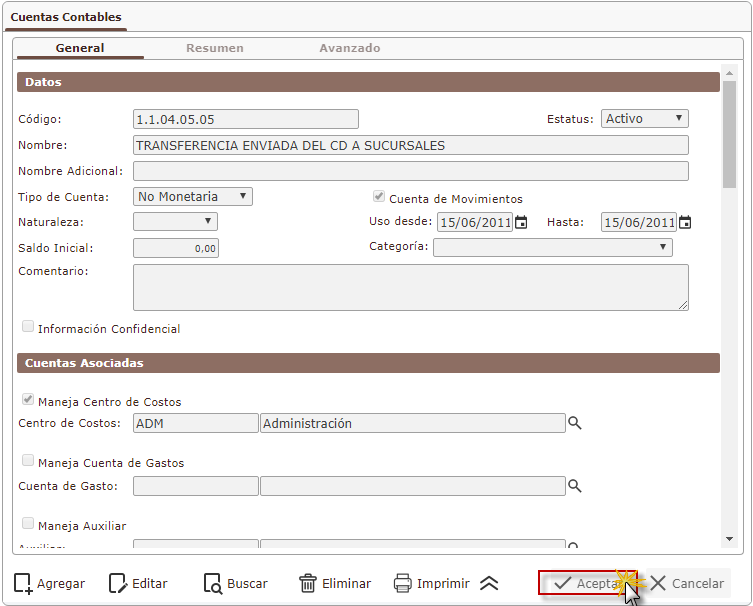Click the scrollbar up arrow

[729, 73]
